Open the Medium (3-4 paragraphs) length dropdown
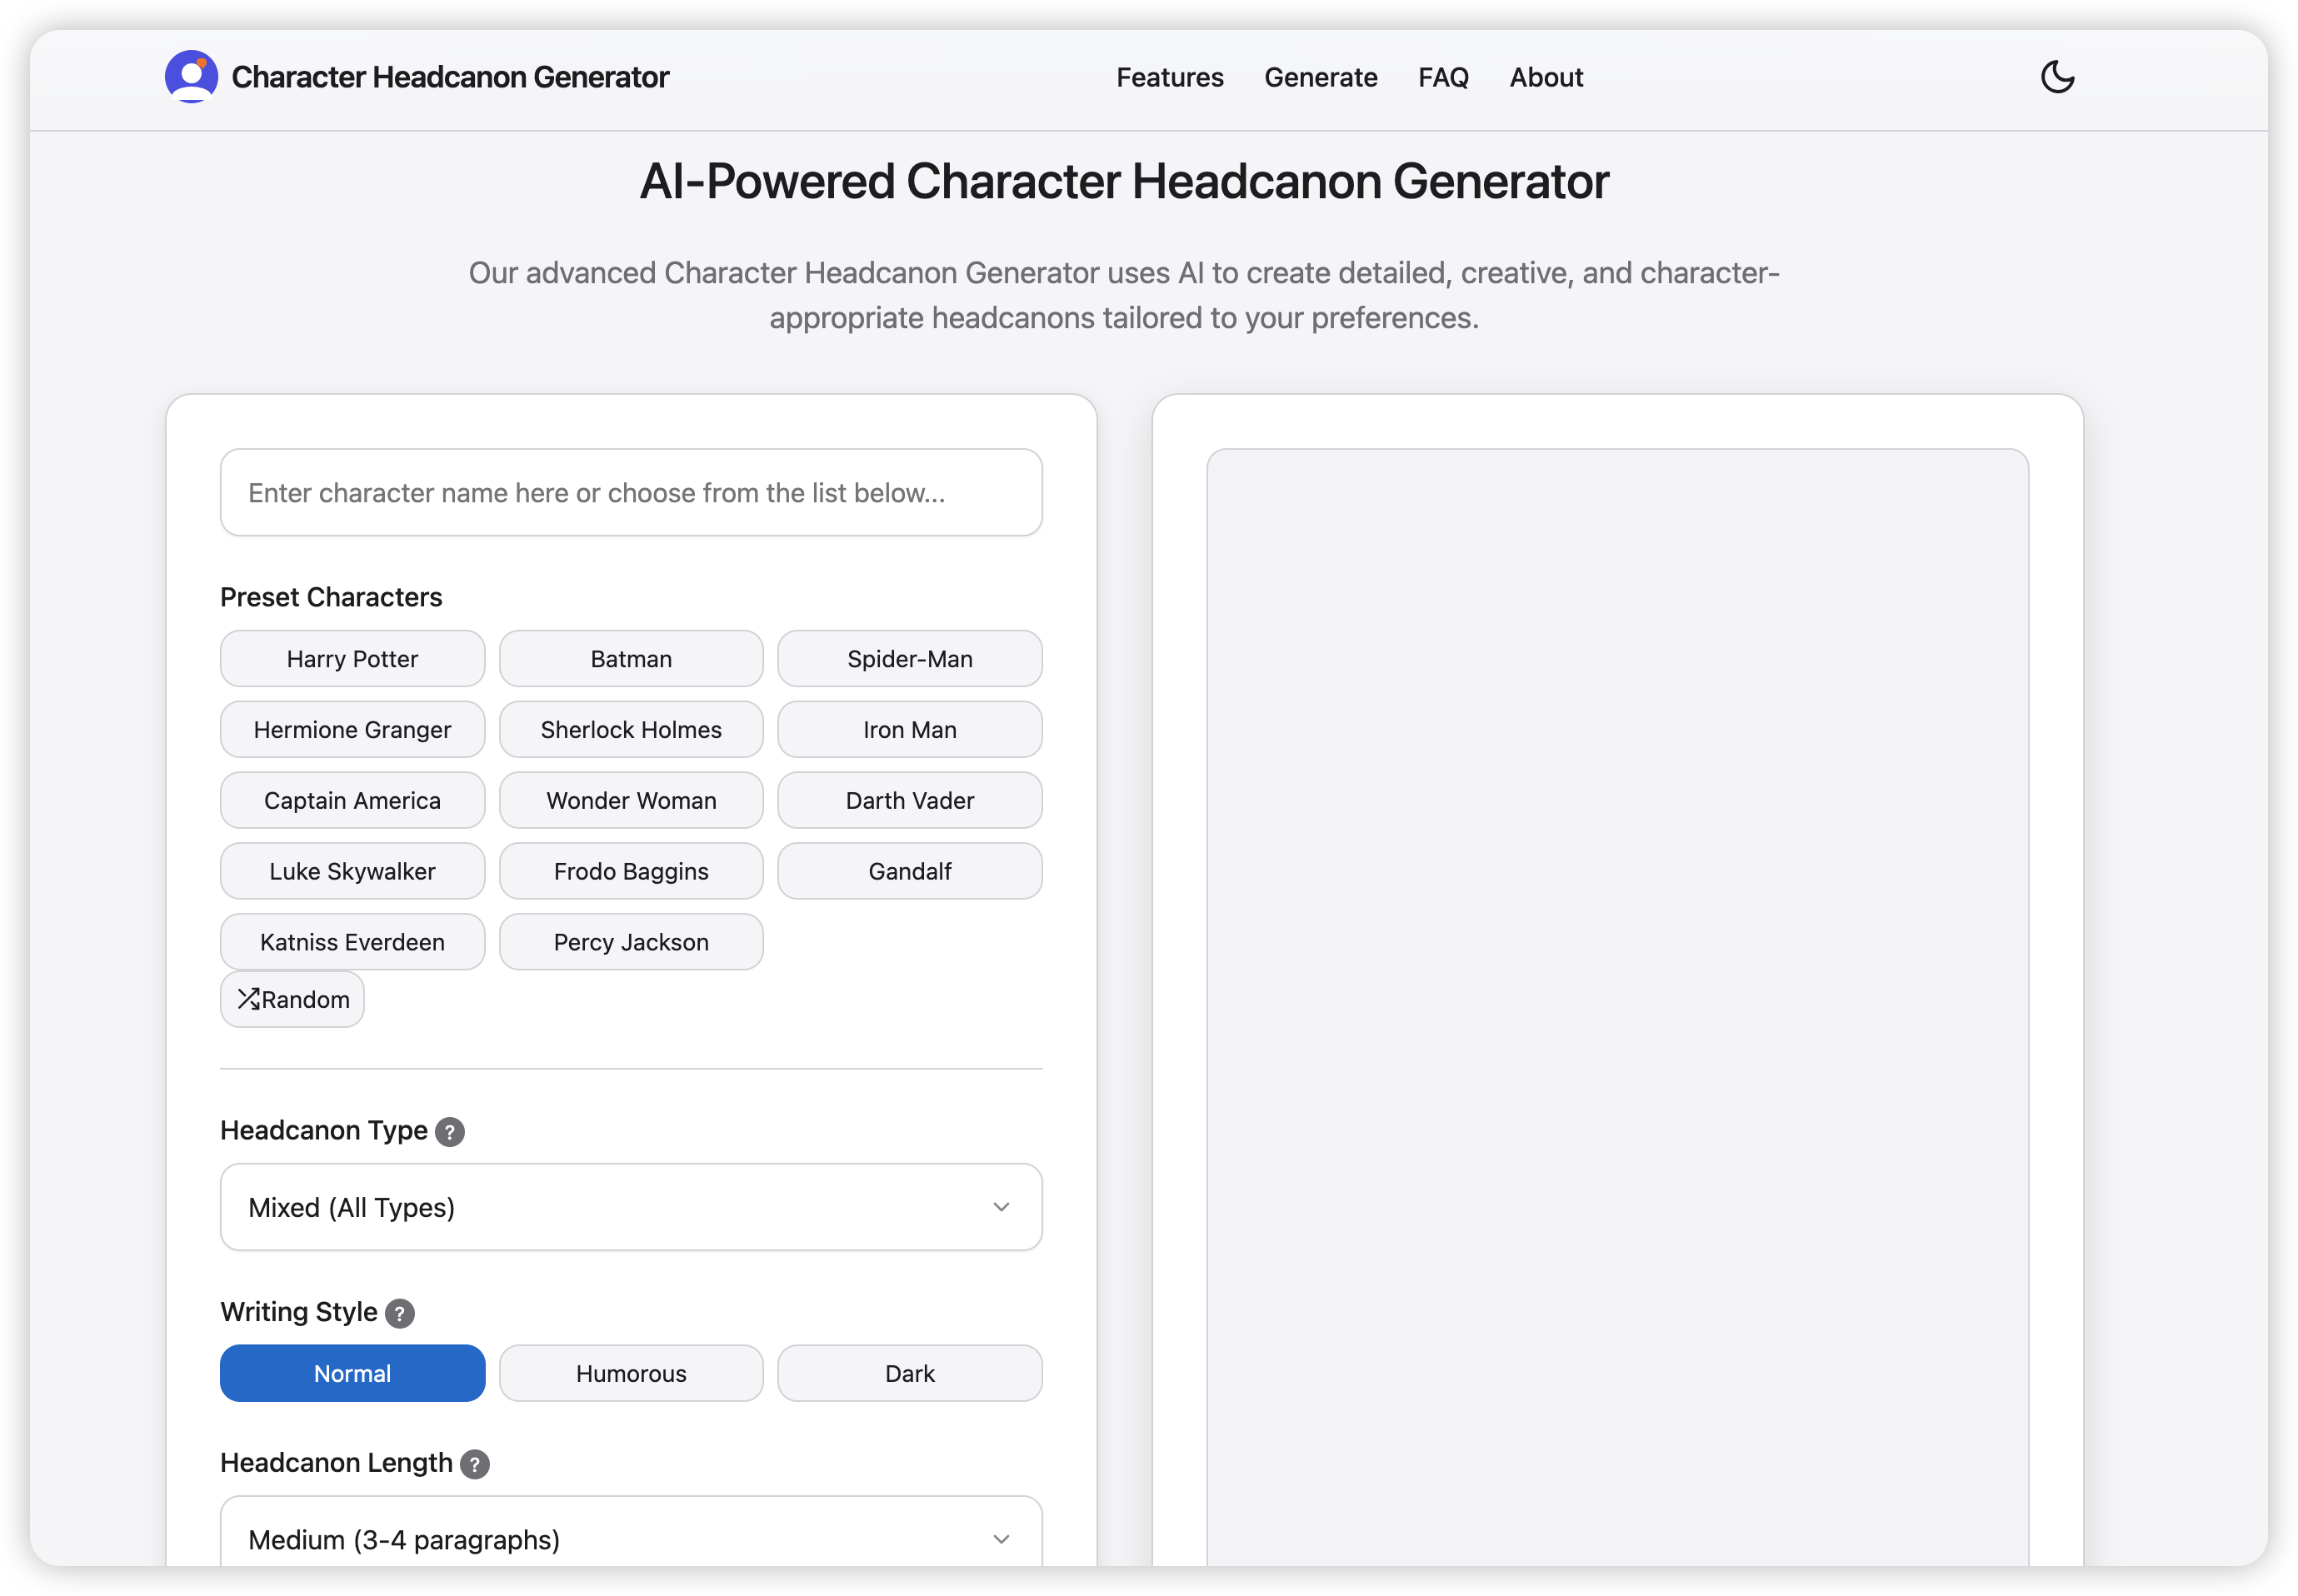 pyautogui.click(x=631, y=1540)
